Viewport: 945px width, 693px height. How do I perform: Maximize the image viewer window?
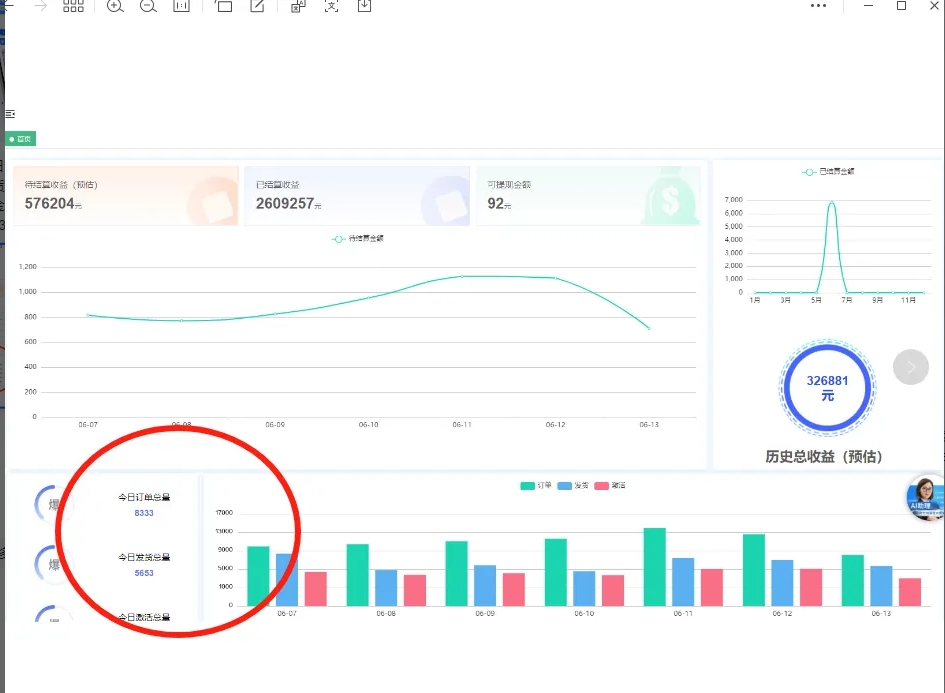click(x=902, y=6)
